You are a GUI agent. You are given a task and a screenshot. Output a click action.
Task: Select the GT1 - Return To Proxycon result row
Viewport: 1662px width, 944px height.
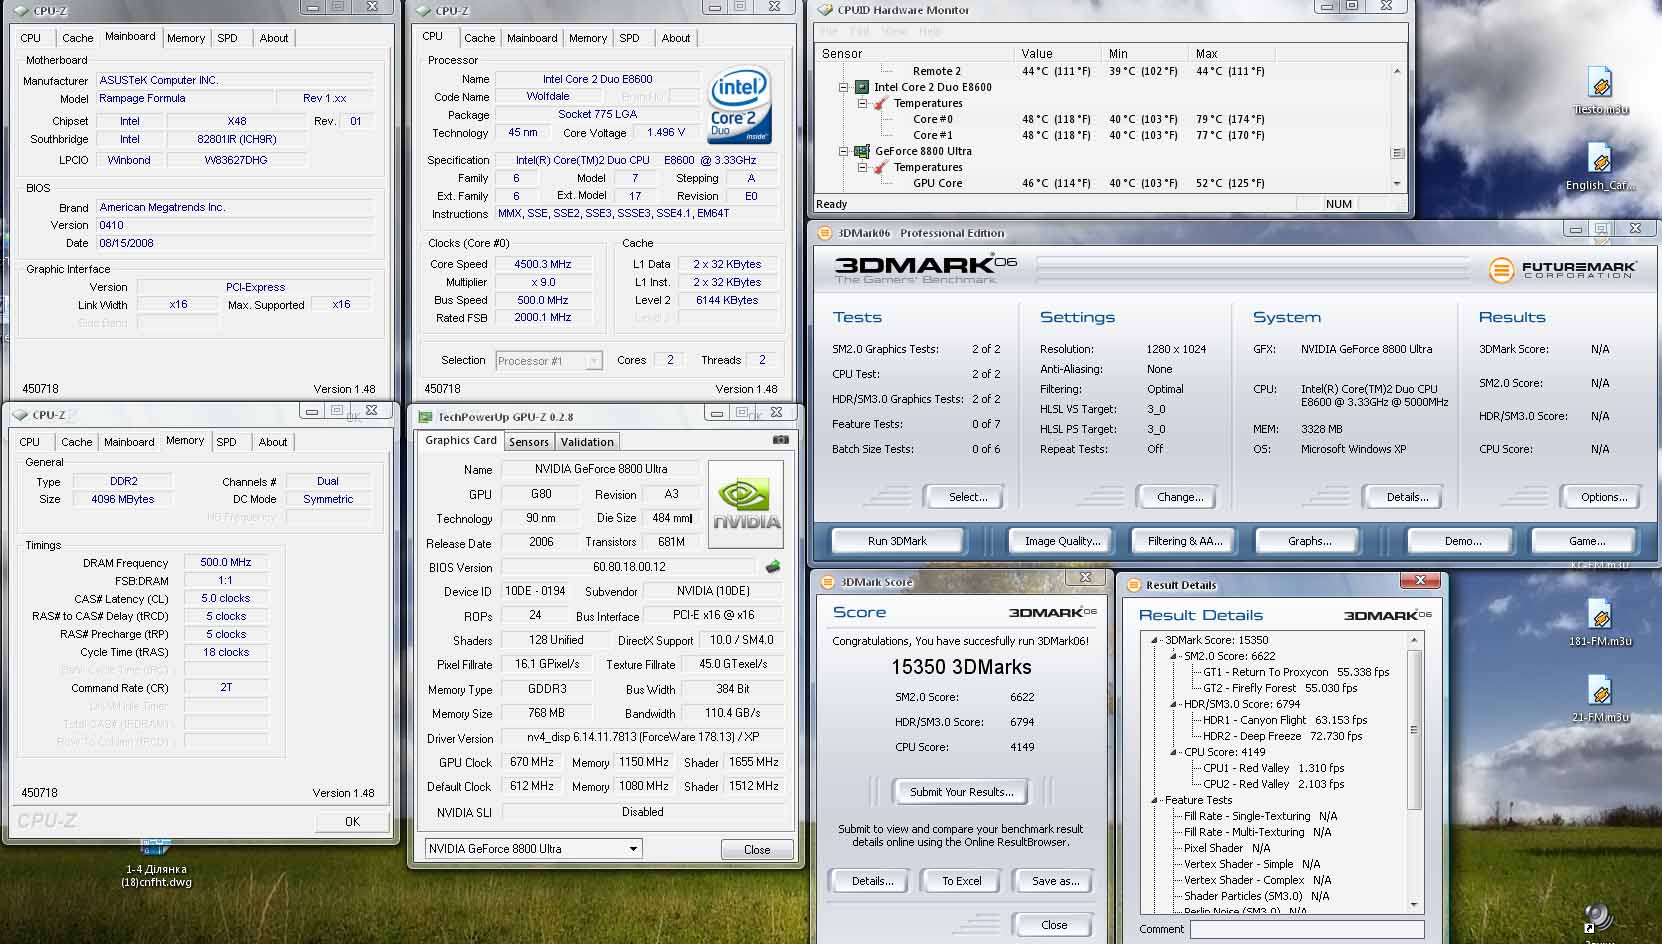[1296, 672]
